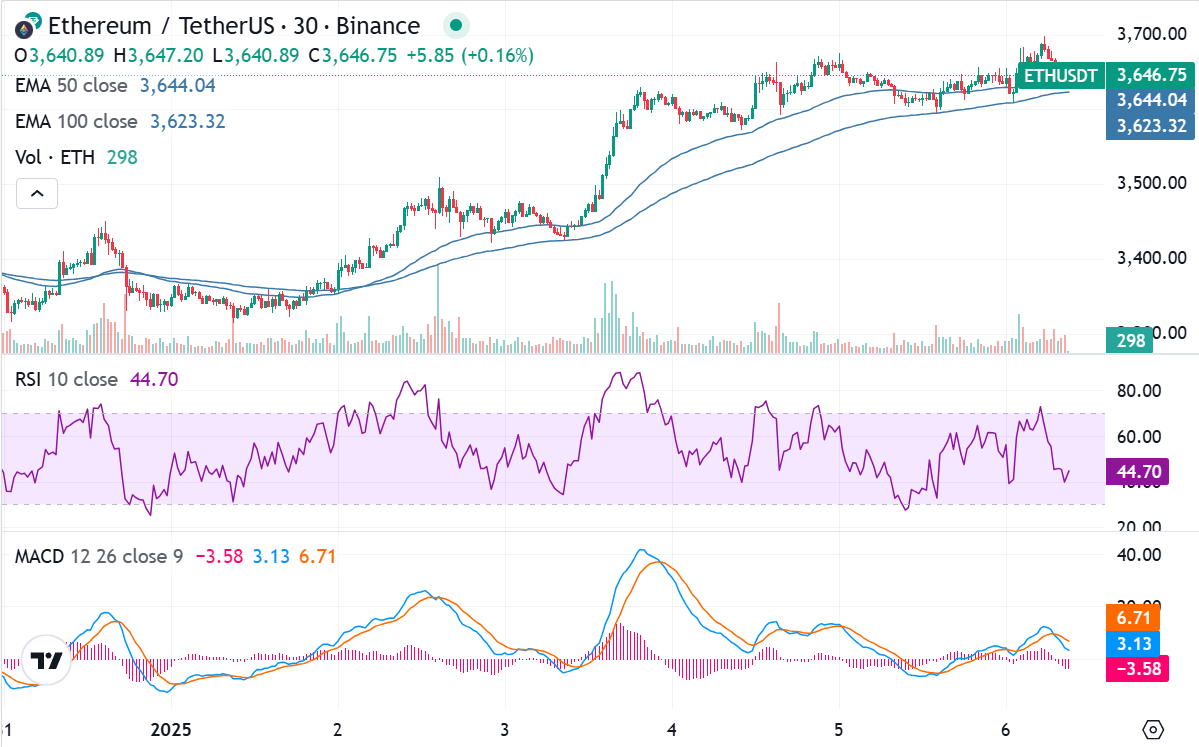Viewport: 1199px width, 747px height.
Task: Open the TradingView logo badge
Action: click(46, 660)
